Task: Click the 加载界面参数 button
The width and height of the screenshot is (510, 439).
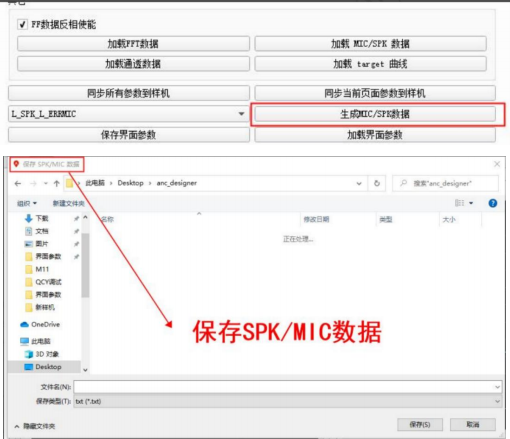Action: tap(375, 135)
